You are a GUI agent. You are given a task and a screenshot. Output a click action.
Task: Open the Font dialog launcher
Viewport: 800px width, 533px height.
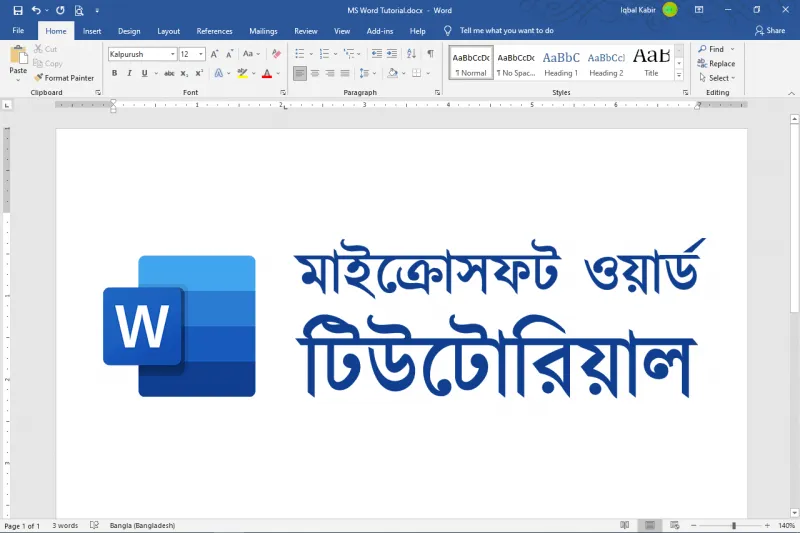pos(283,93)
